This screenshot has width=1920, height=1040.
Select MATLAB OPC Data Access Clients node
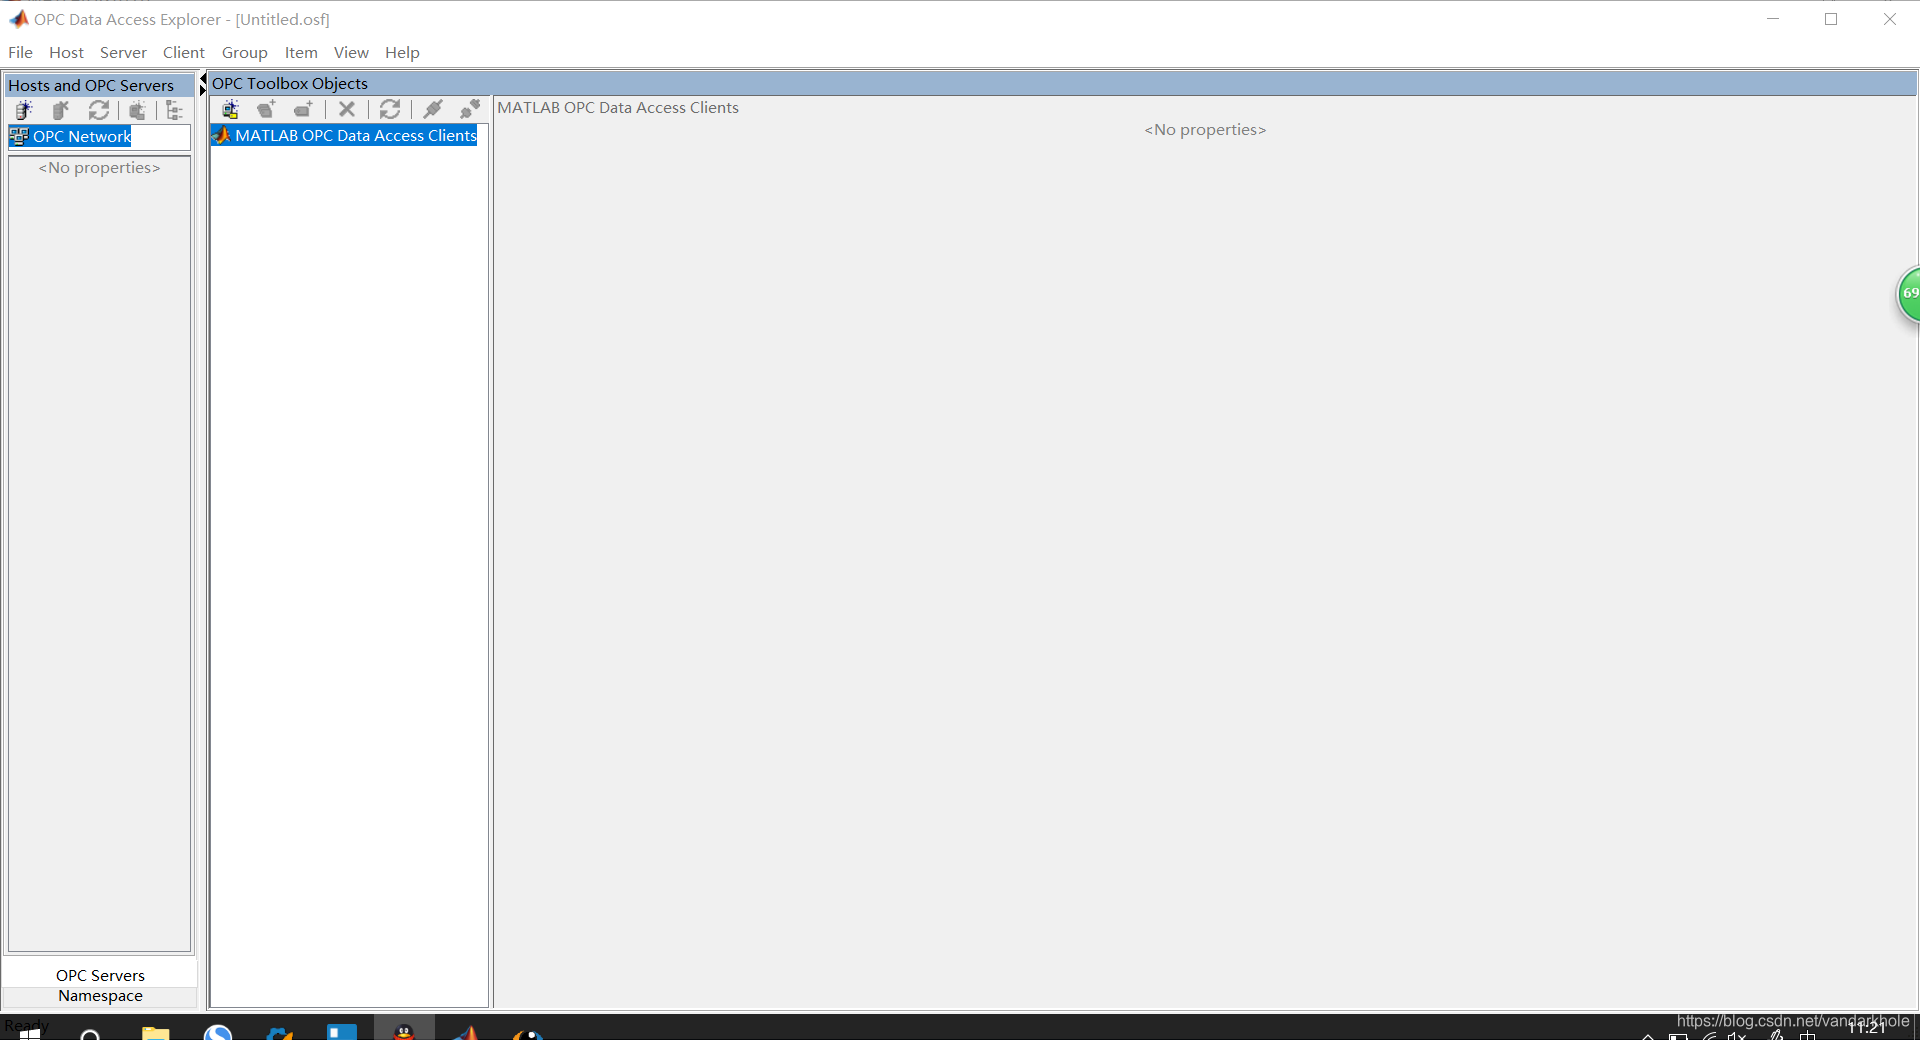(x=344, y=136)
